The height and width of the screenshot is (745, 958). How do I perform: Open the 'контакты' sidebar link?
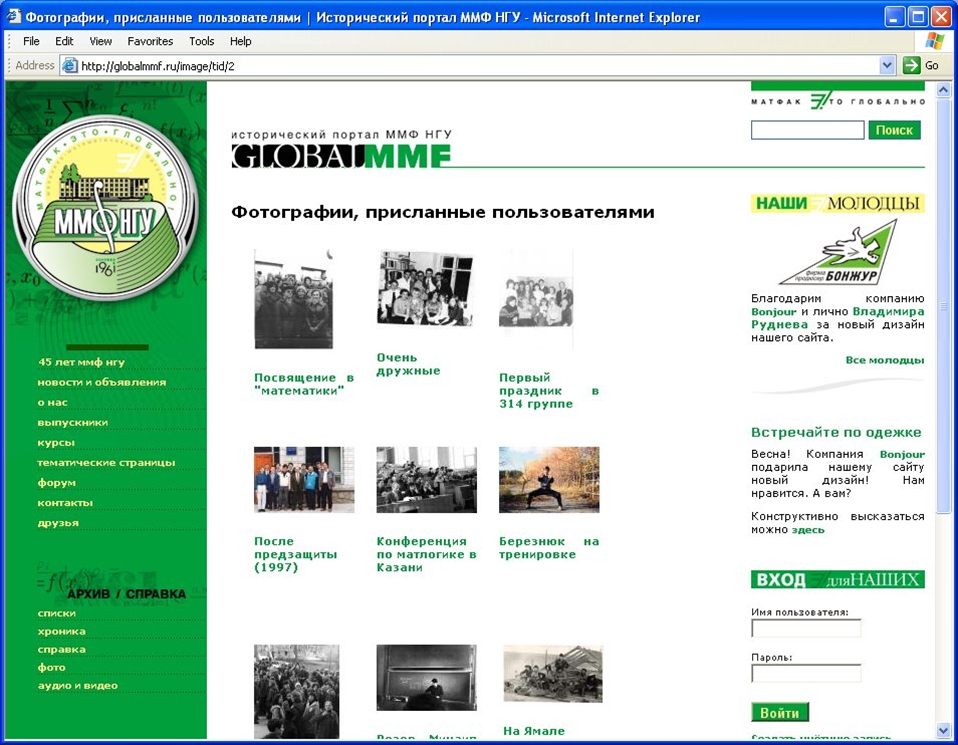tap(65, 503)
